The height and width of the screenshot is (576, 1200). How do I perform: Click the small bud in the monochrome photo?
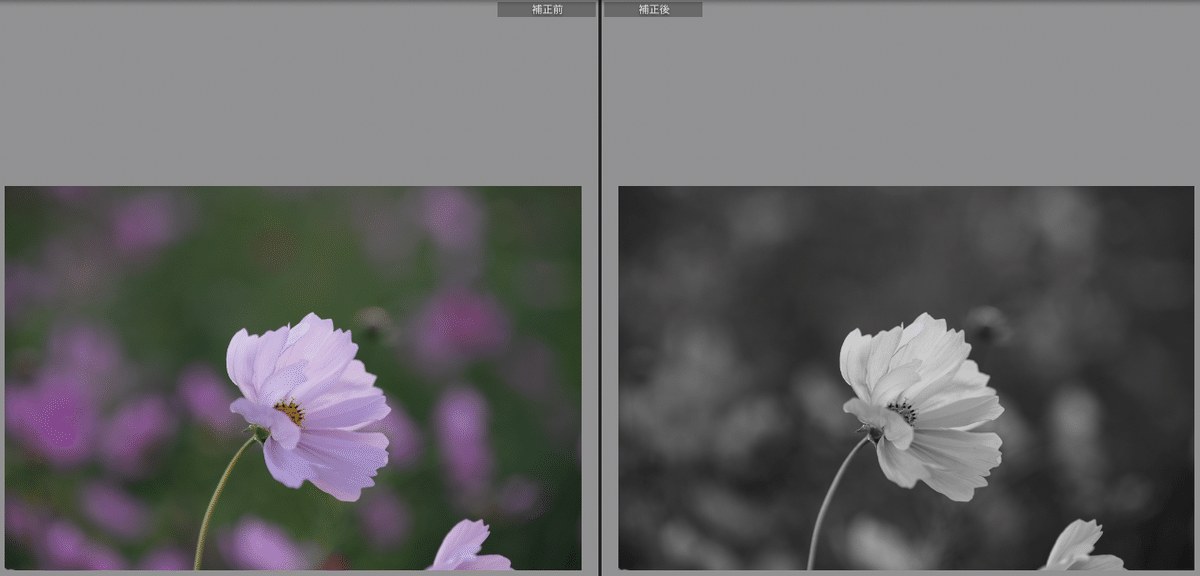(988, 322)
